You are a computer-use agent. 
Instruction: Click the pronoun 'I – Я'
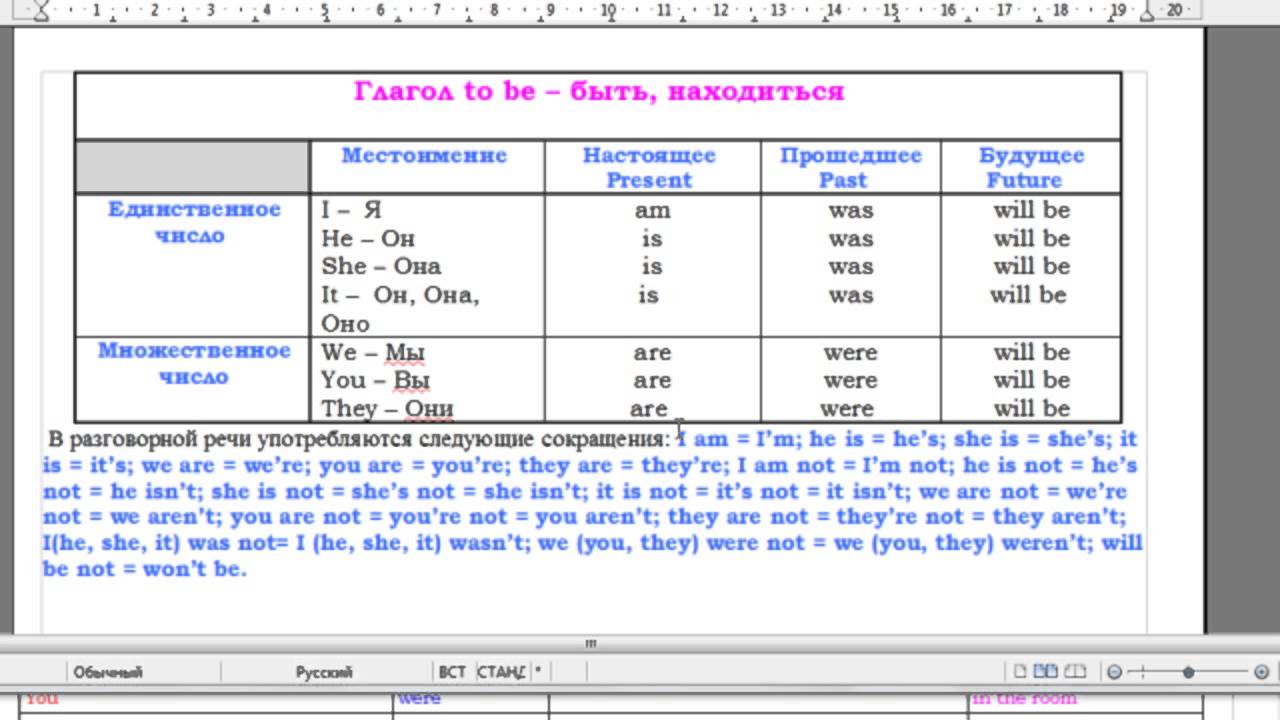(x=351, y=210)
